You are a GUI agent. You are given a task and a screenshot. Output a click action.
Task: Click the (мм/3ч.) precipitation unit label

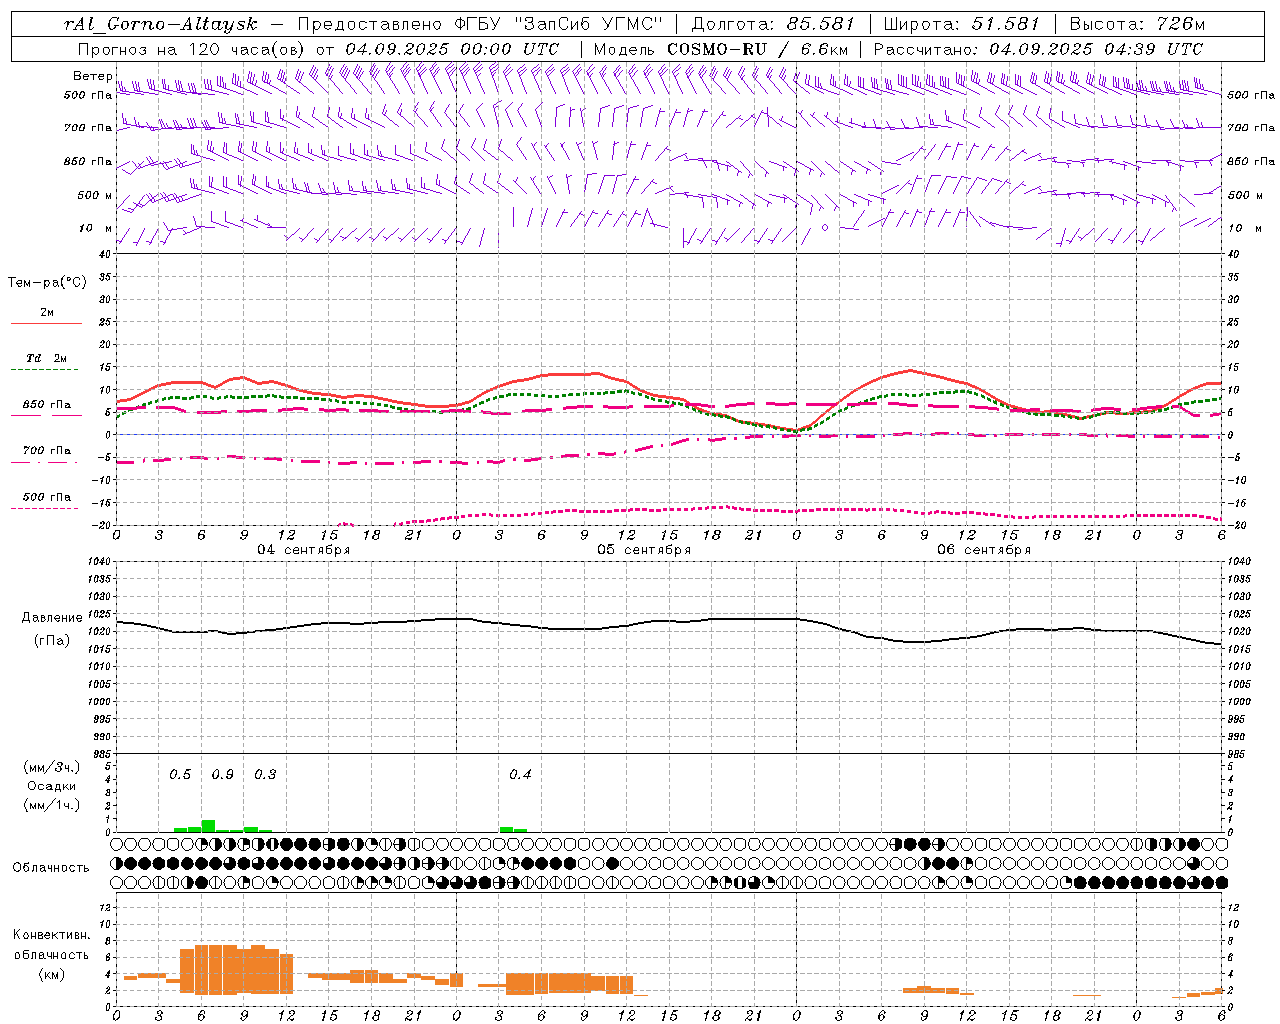pyautogui.click(x=52, y=768)
